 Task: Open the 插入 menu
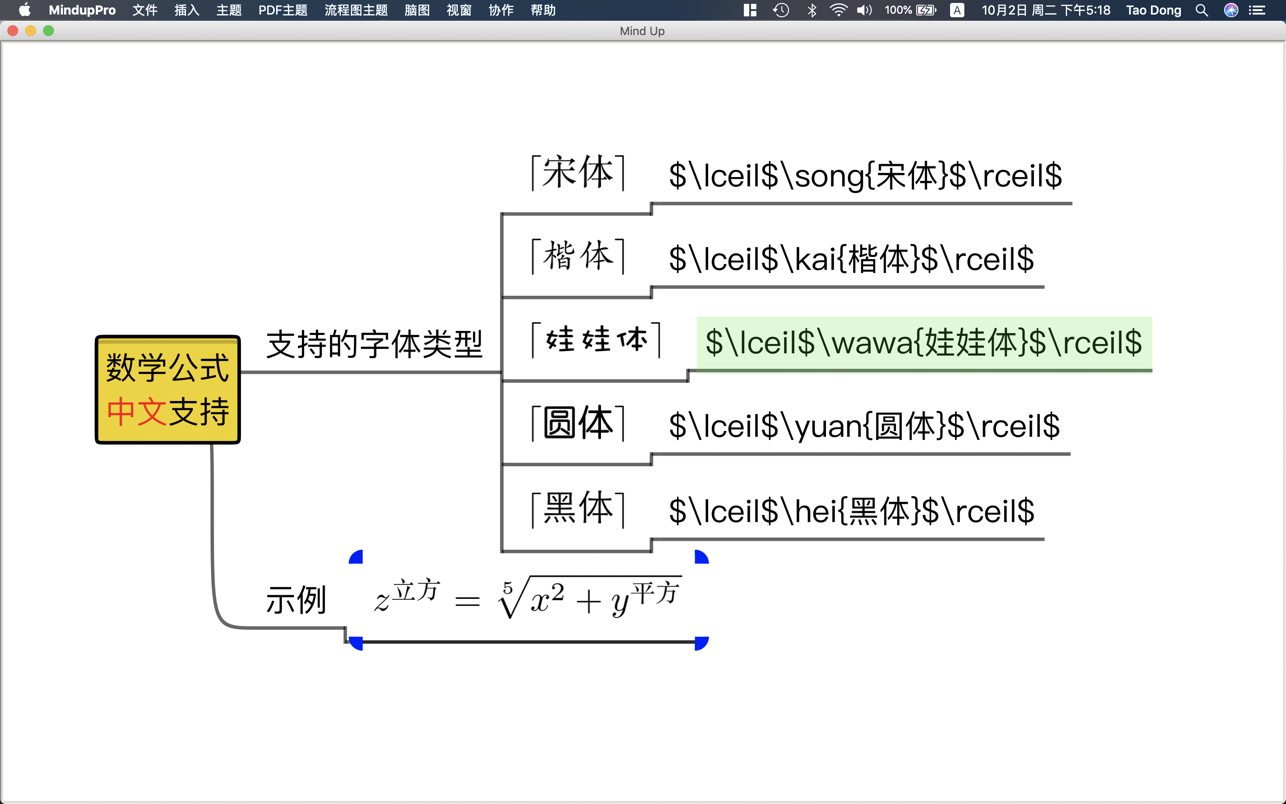(x=187, y=10)
